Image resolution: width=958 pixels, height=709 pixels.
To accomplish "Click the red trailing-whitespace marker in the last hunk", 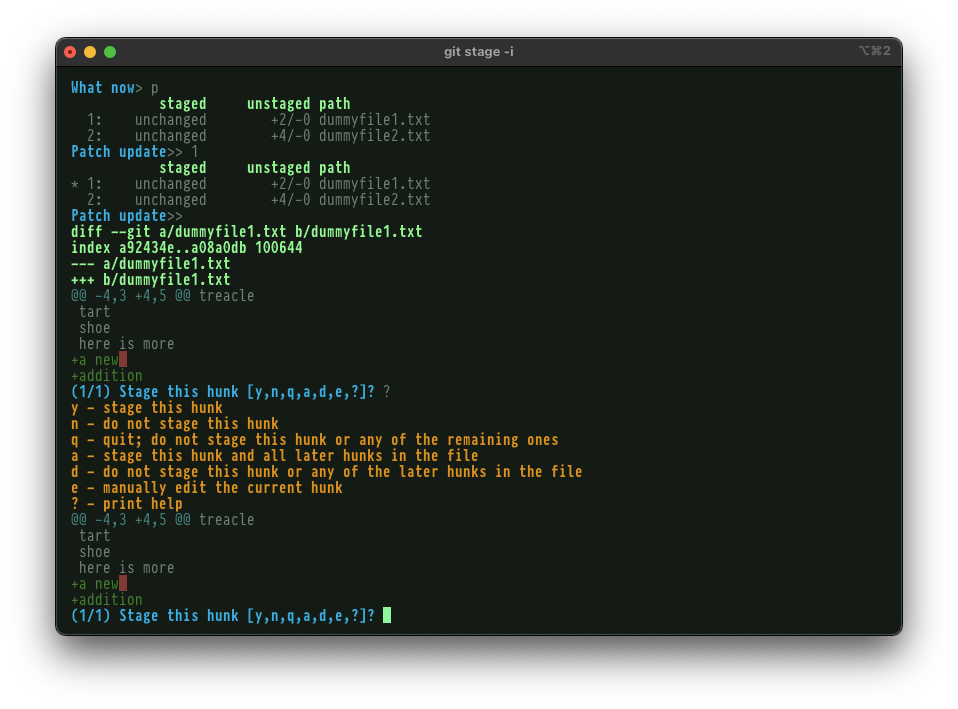I will (123, 583).
